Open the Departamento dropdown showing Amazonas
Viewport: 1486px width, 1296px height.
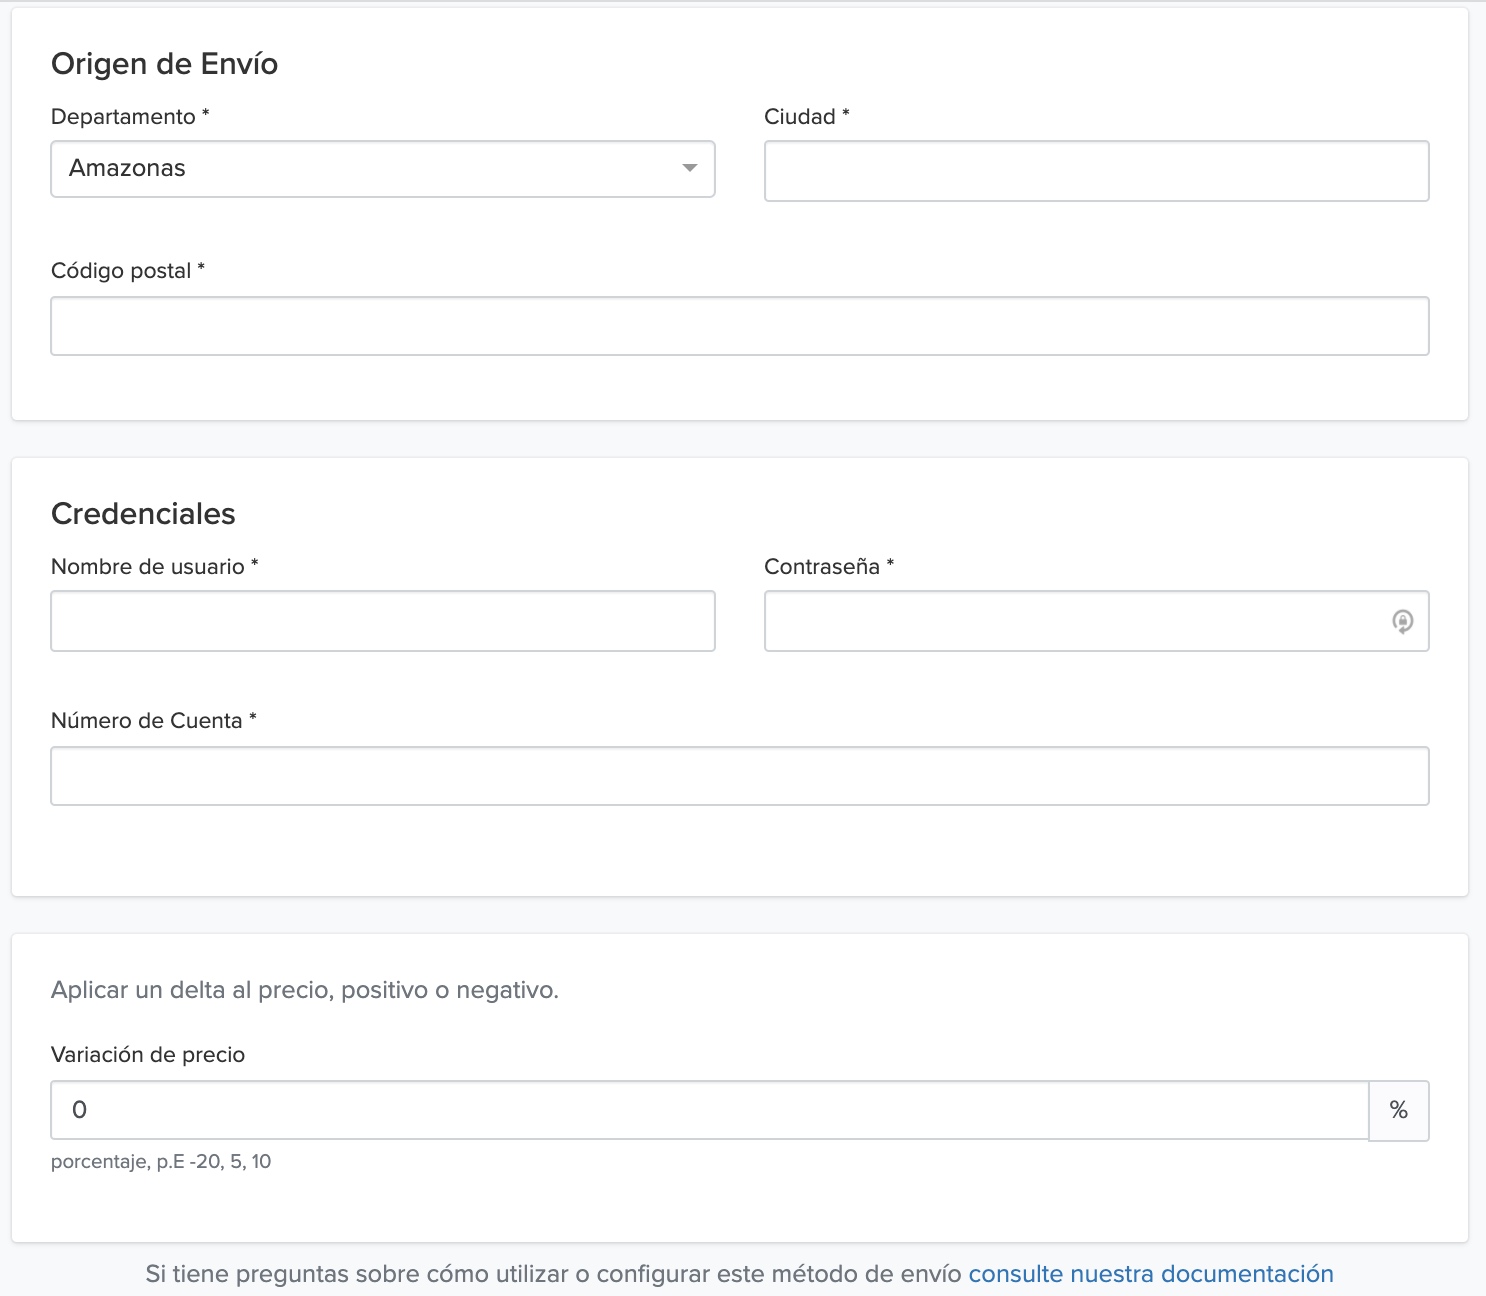370,169
